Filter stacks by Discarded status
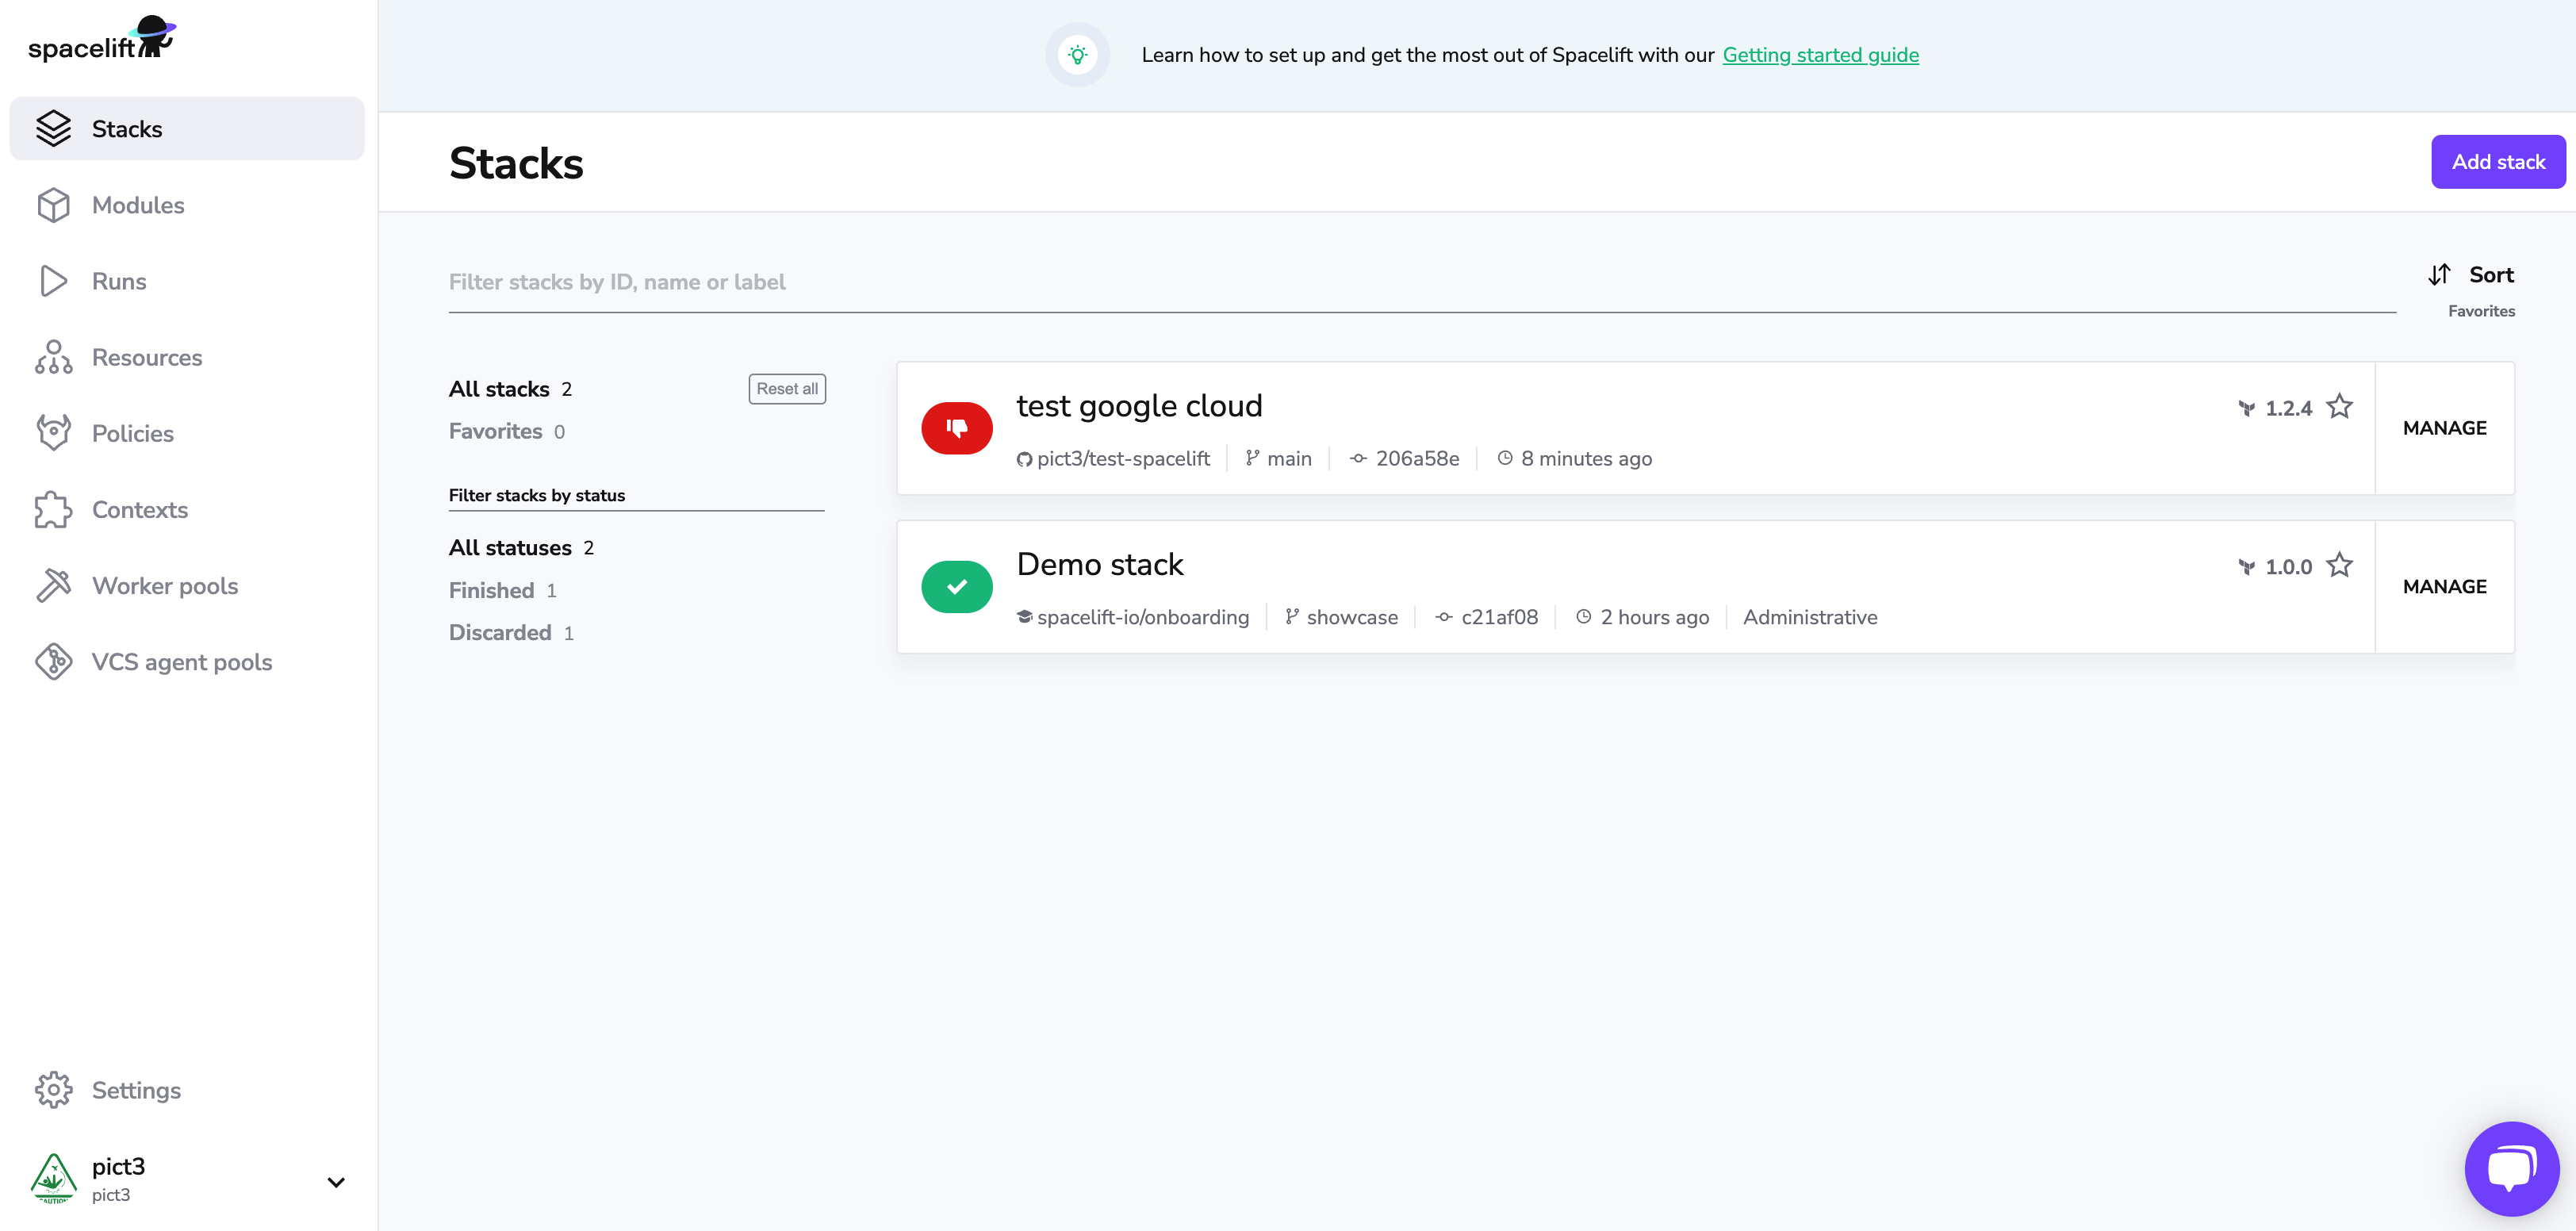This screenshot has width=2576, height=1231. [x=500, y=633]
